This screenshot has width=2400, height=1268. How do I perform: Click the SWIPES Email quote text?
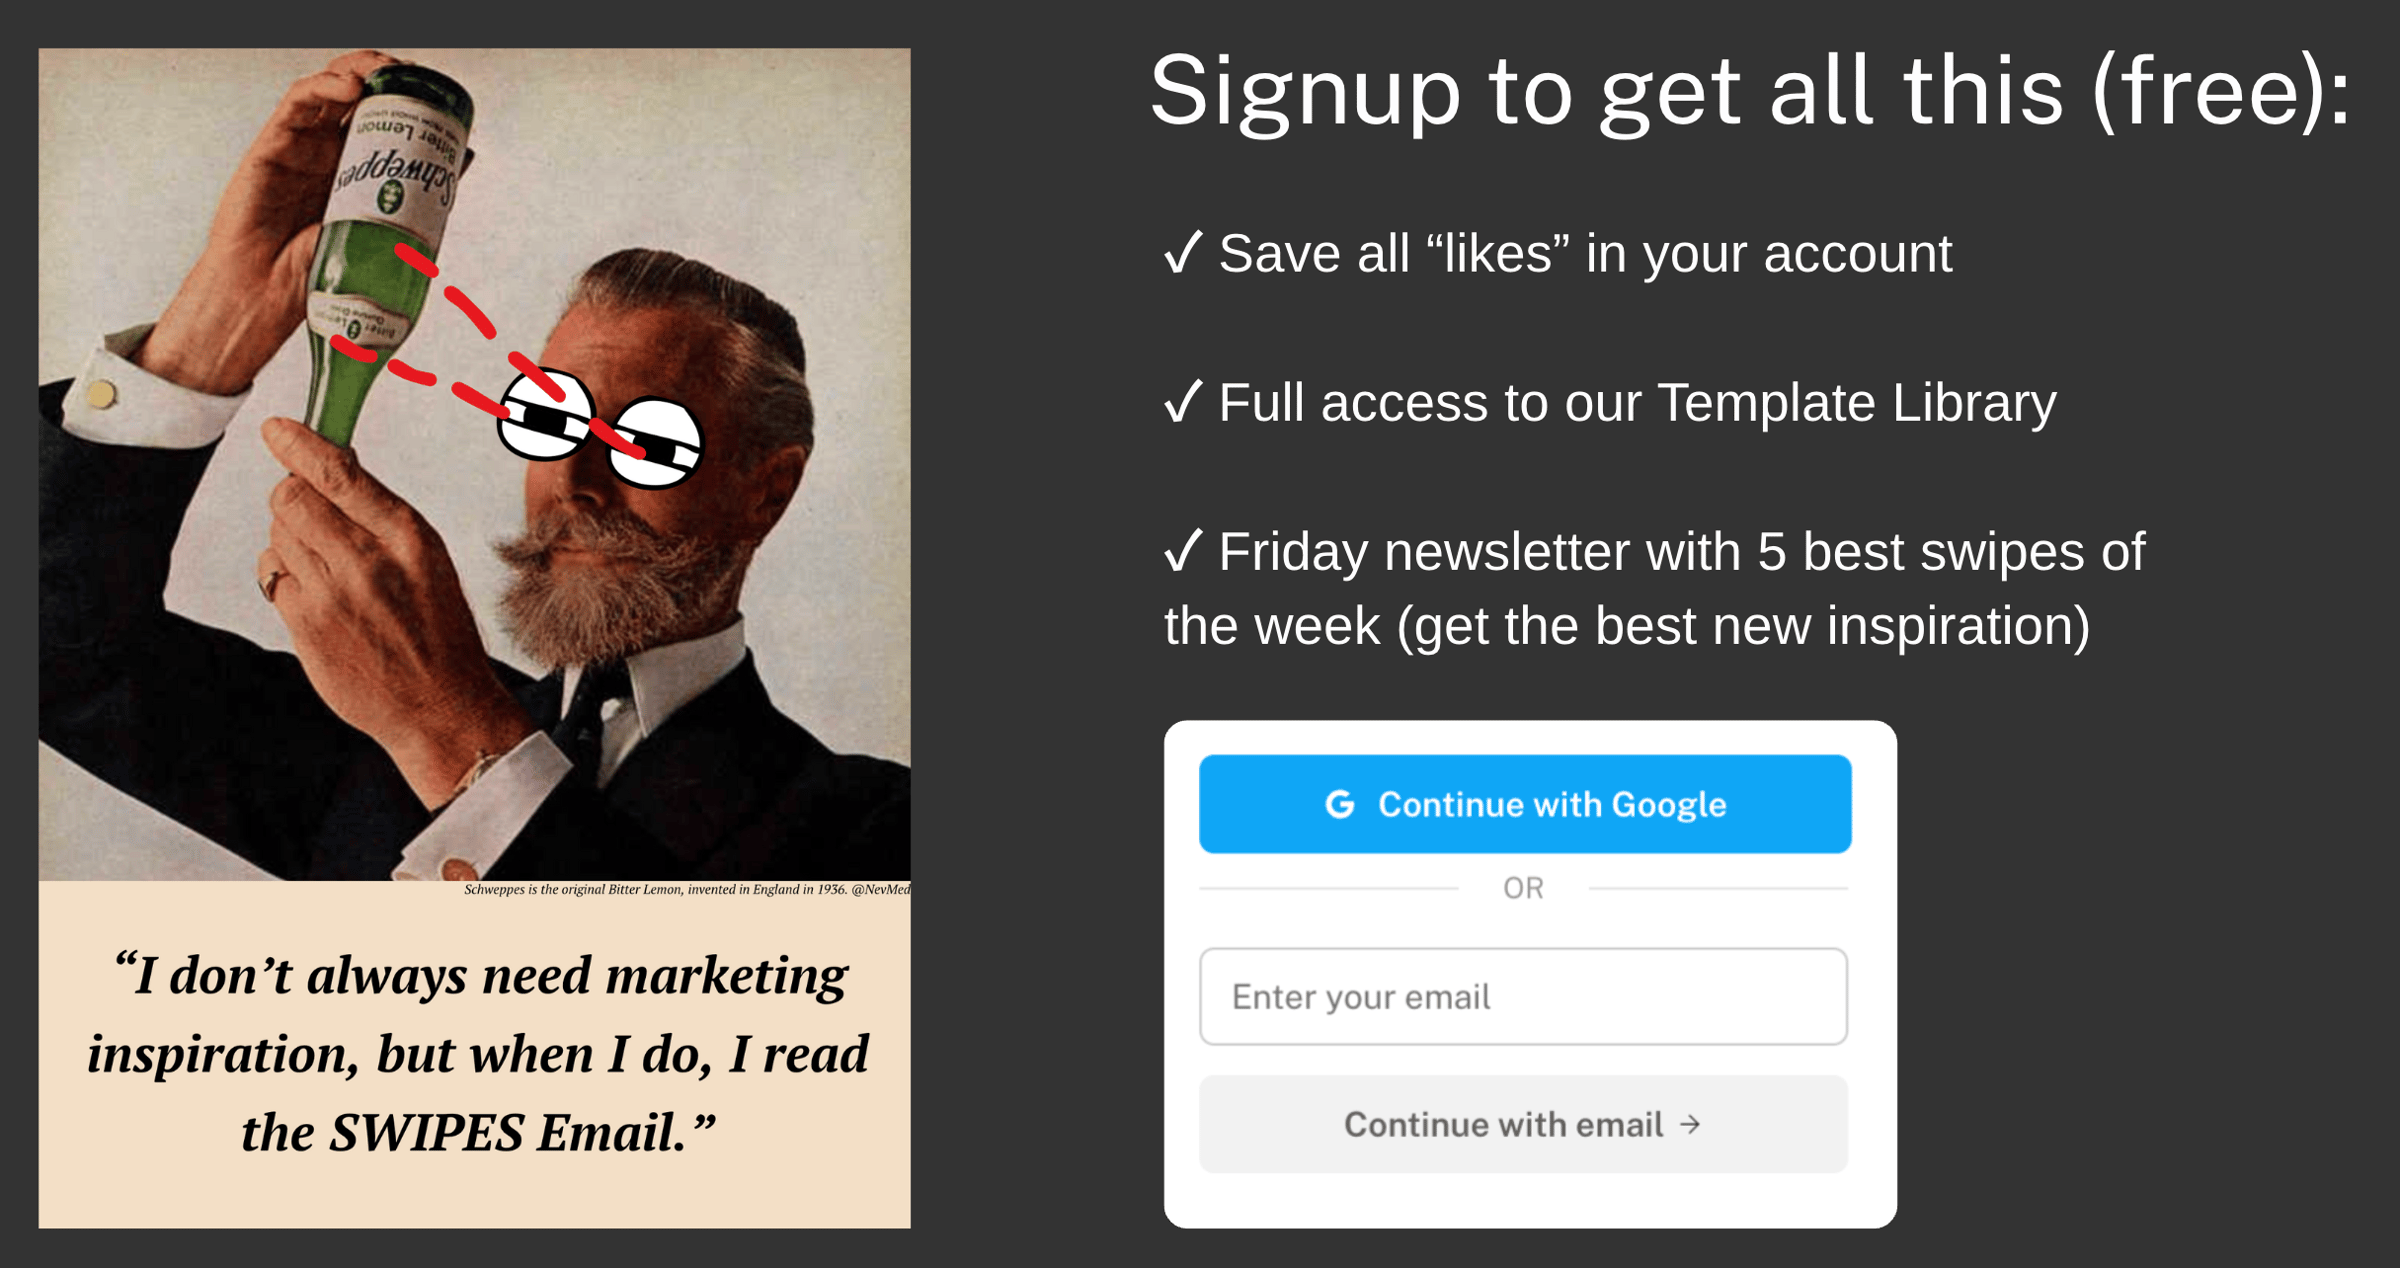(x=477, y=1054)
